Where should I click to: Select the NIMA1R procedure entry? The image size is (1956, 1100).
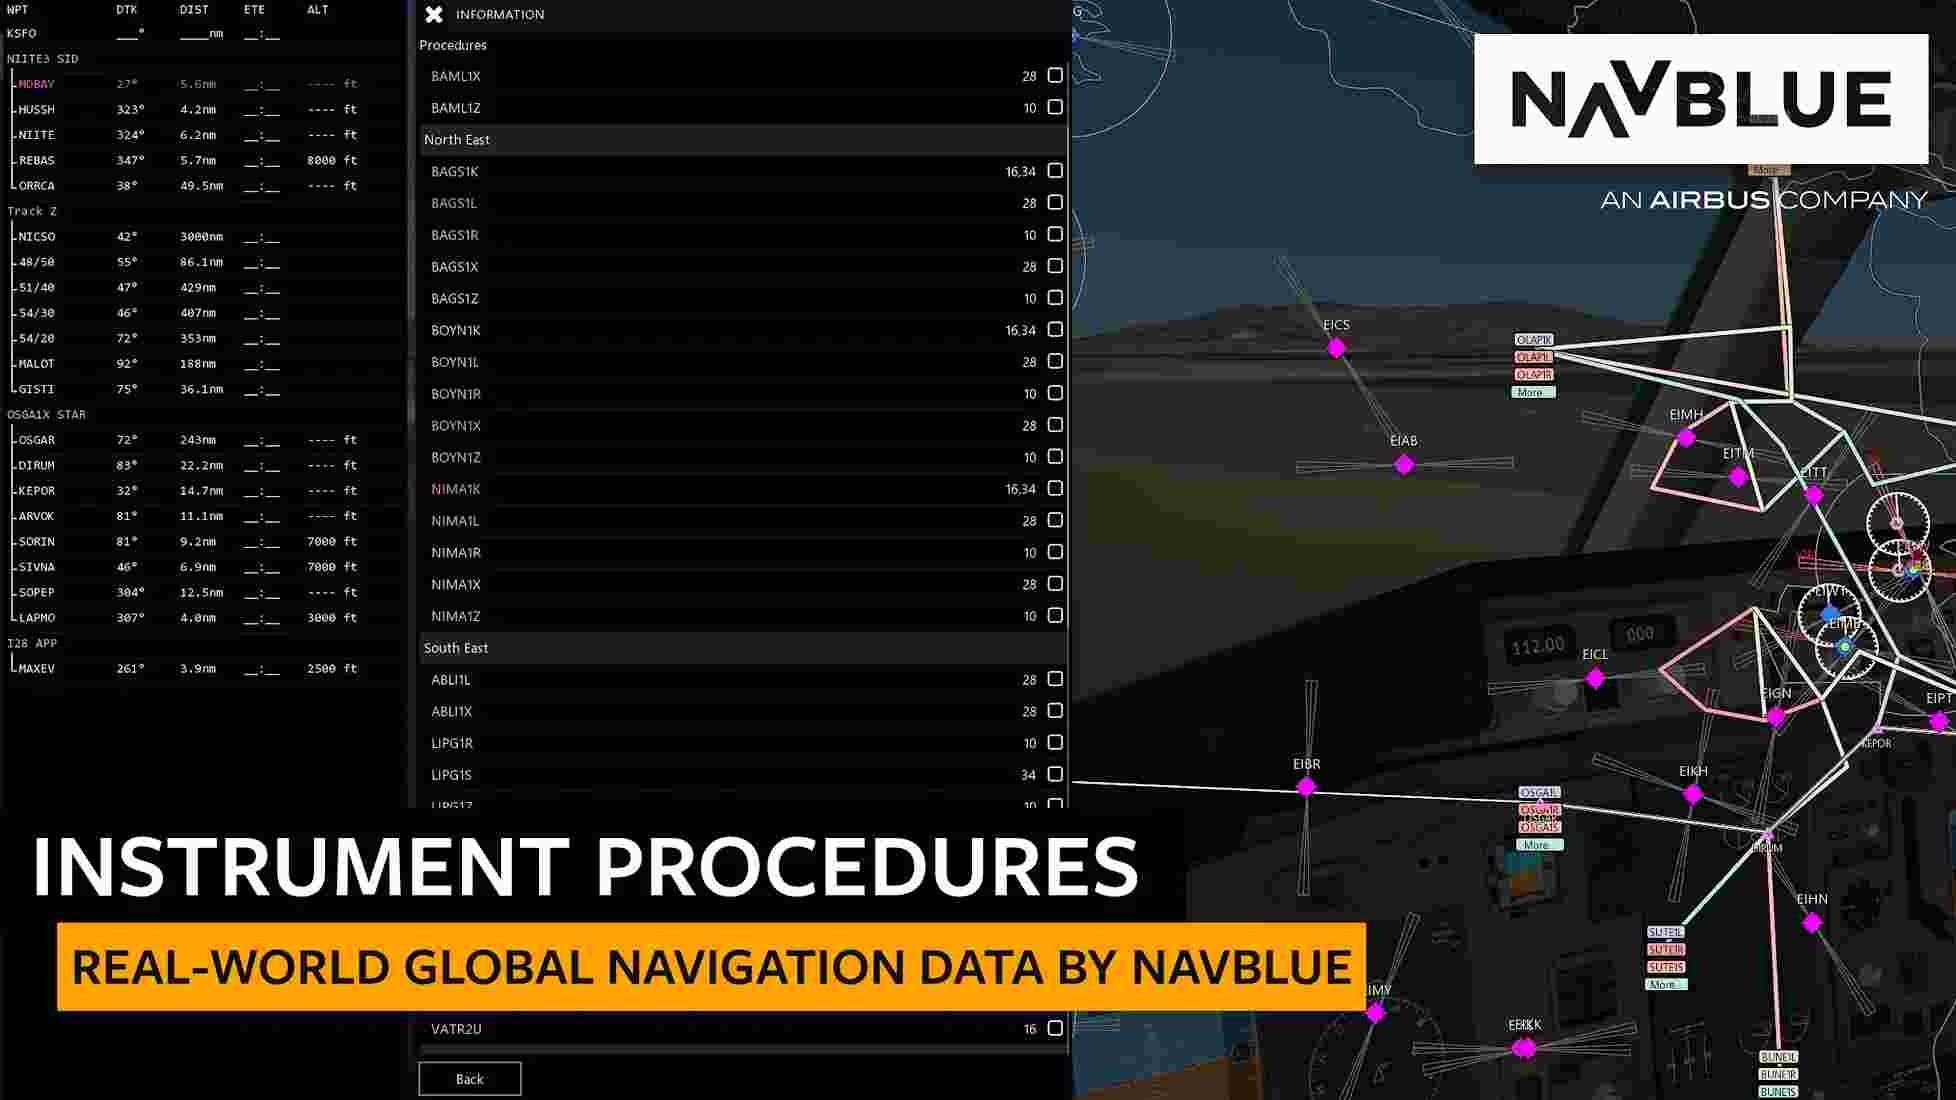(456, 552)
